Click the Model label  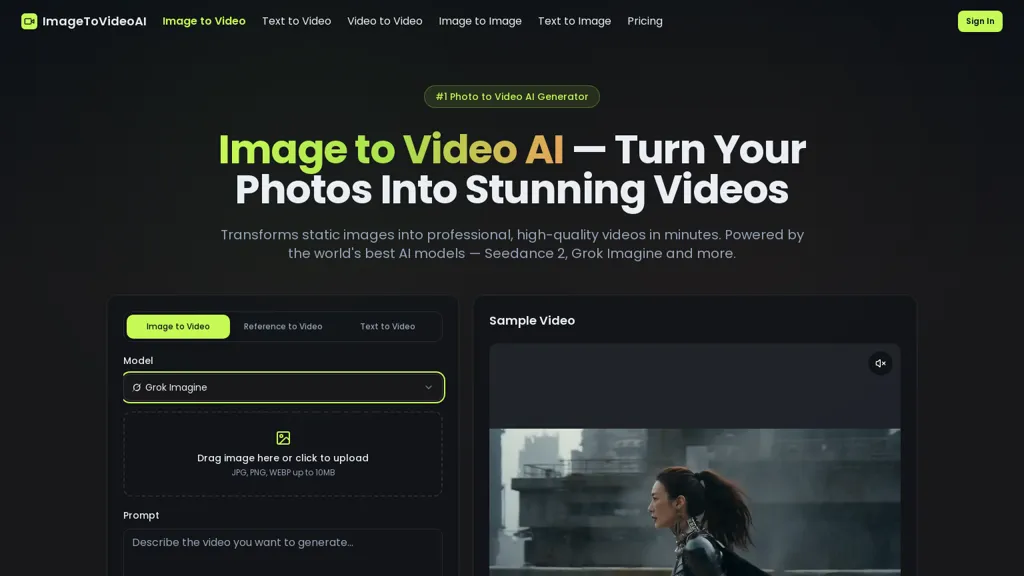(138, 360)
